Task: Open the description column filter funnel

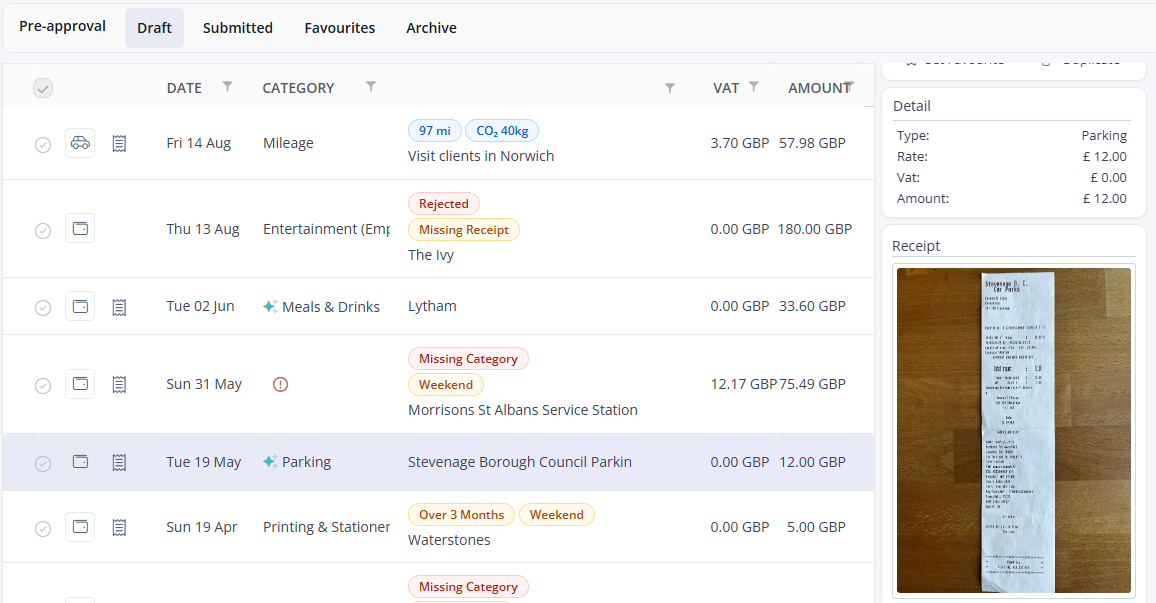Action: pyautogui.click(x=669, y=88)
